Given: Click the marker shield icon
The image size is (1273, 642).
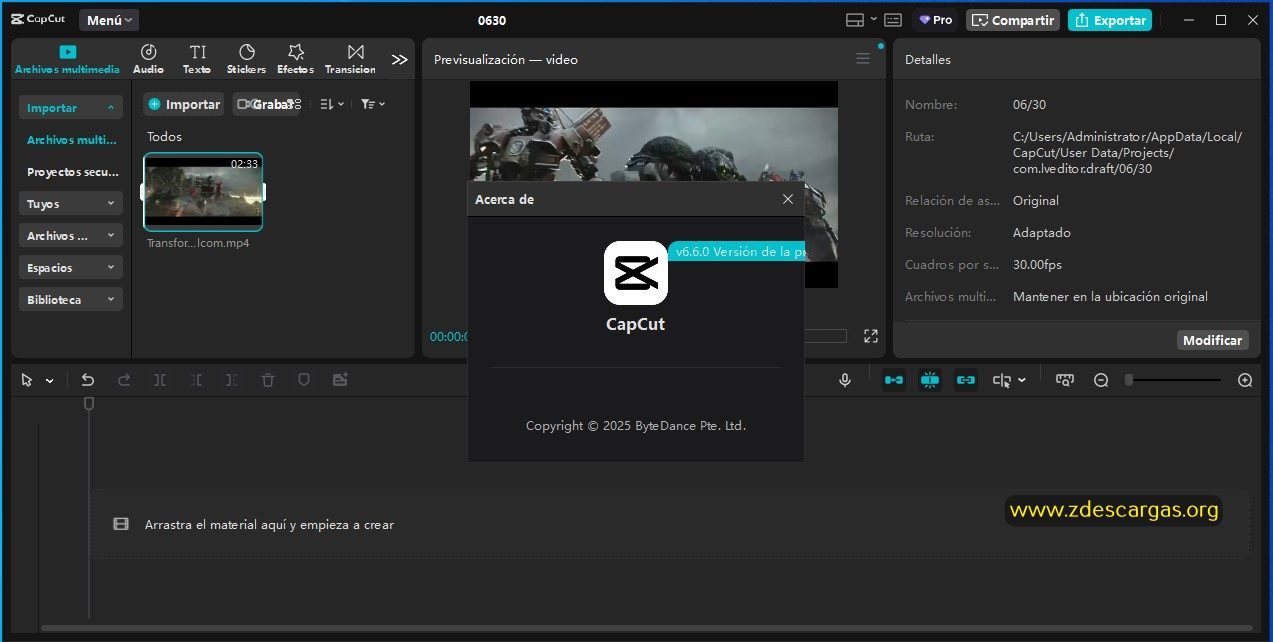Looking at the screenshot, I should point(304,380).
